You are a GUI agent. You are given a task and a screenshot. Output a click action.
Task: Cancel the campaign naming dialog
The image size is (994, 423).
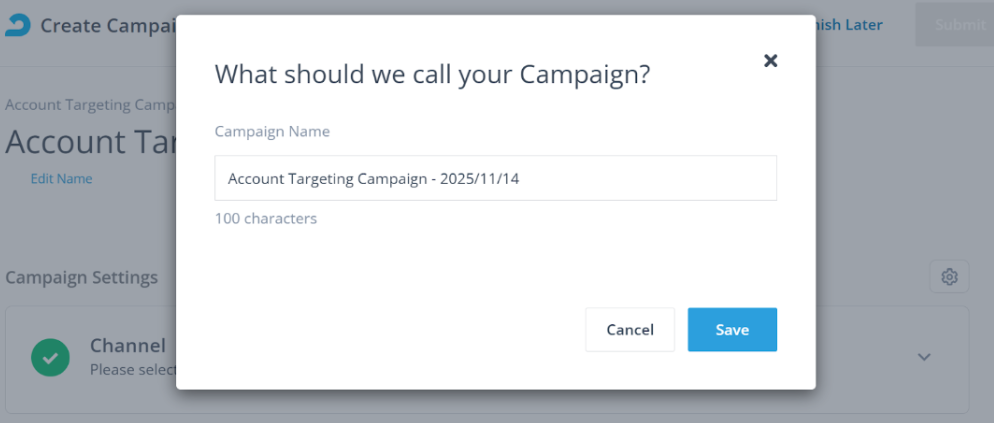pyautogui.click(x=630, y=330)
